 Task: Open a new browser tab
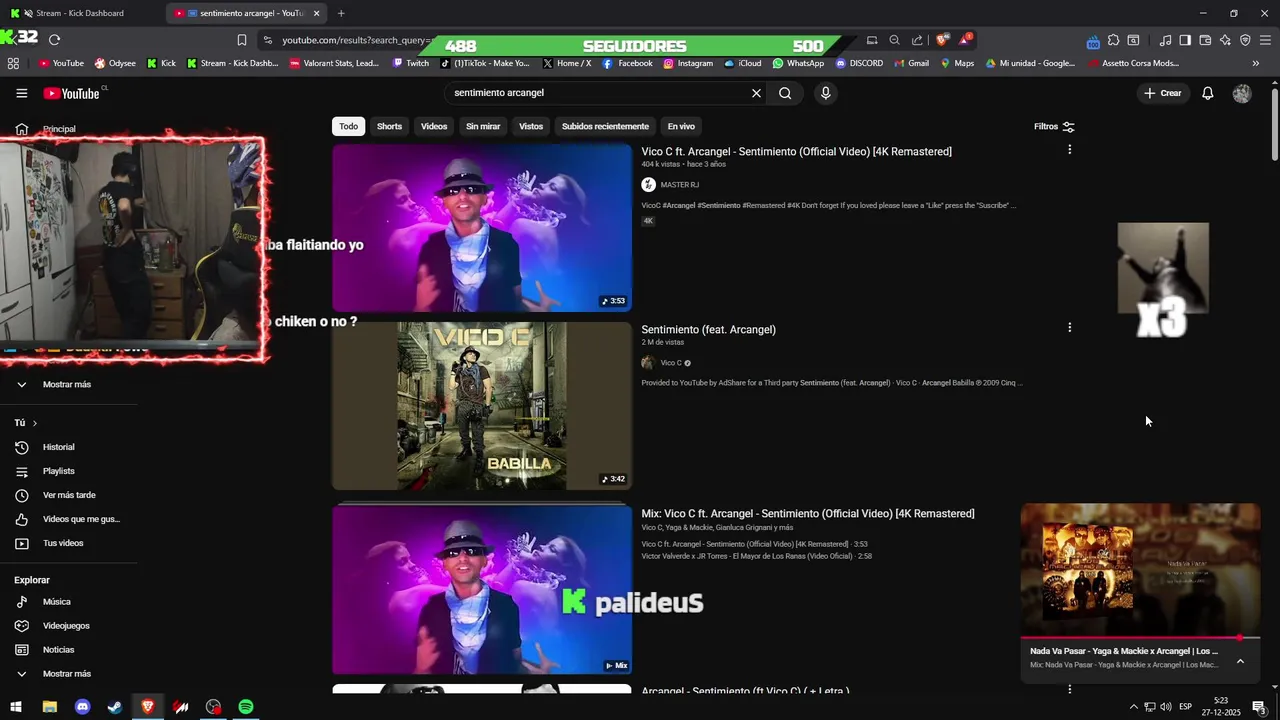click(x=341, y=13)
